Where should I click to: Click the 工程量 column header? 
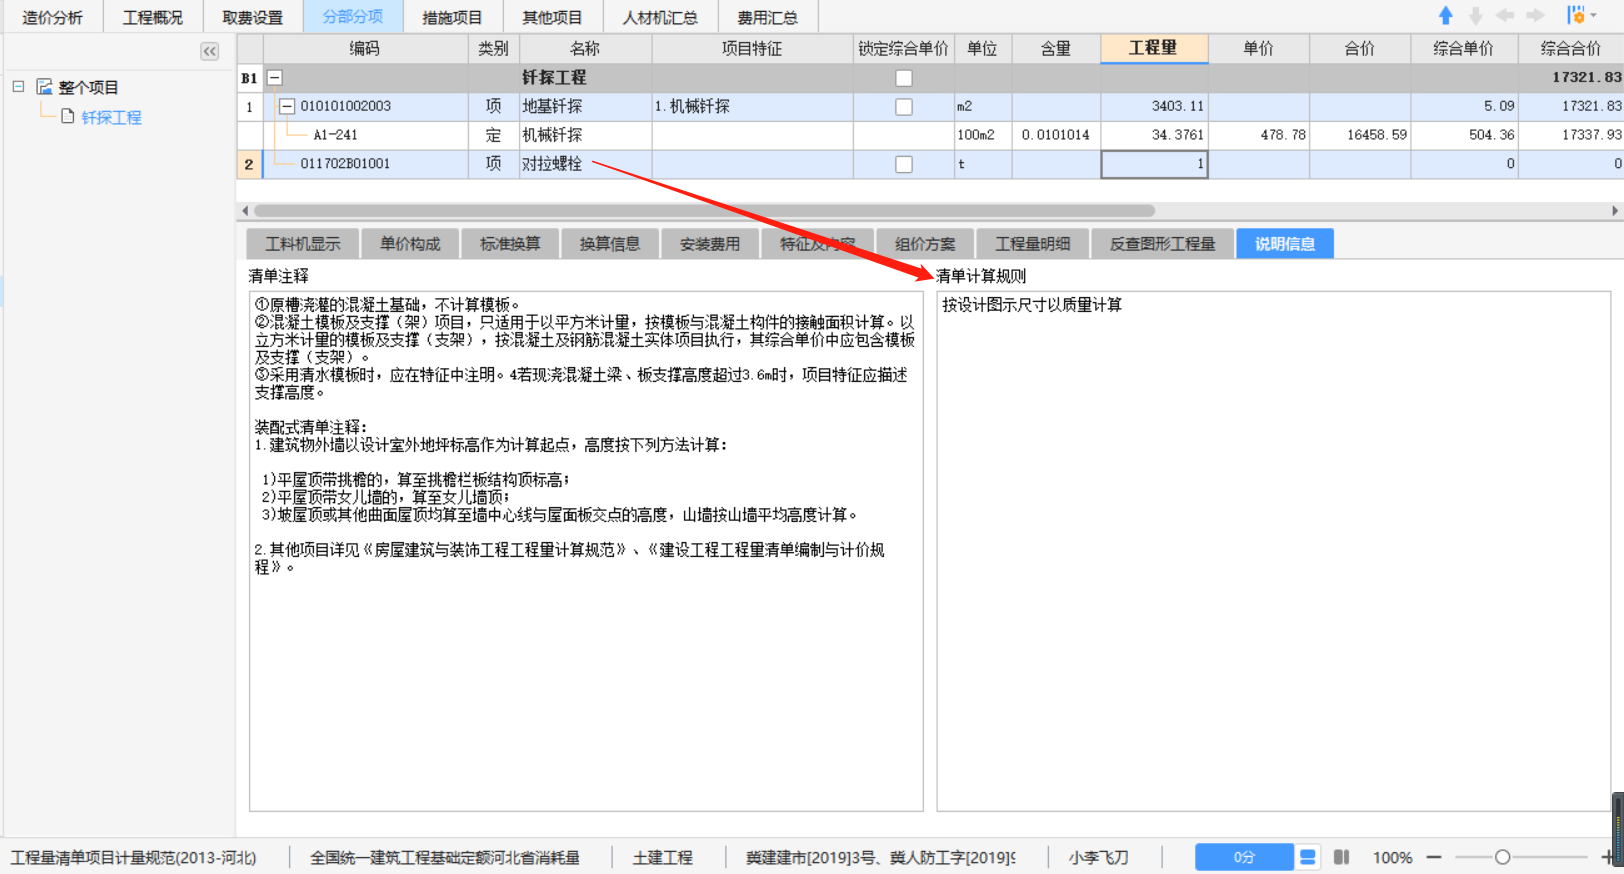[1154, 48]
